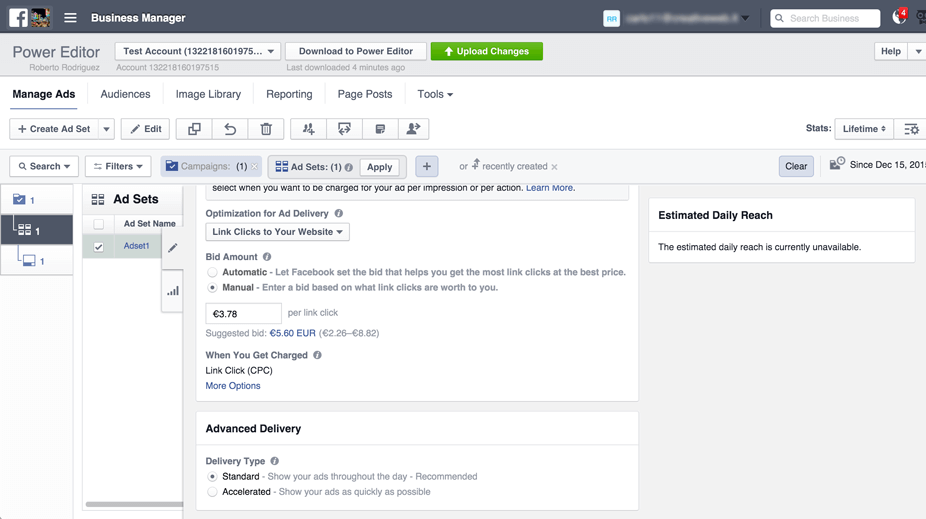Open the Image Library tab
The image size is (926, 519).
point(208,94)
